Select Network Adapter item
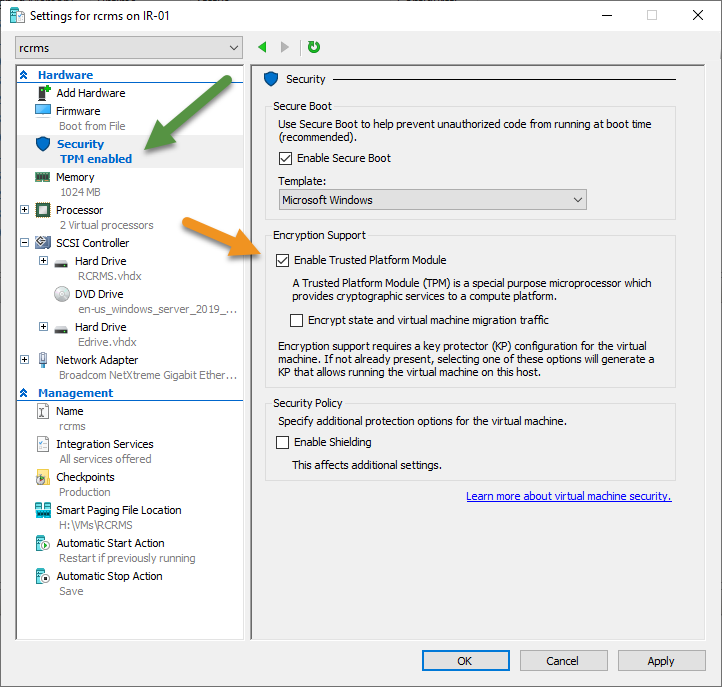This screenshot has height=687, width=722. [x=97, y=360]
